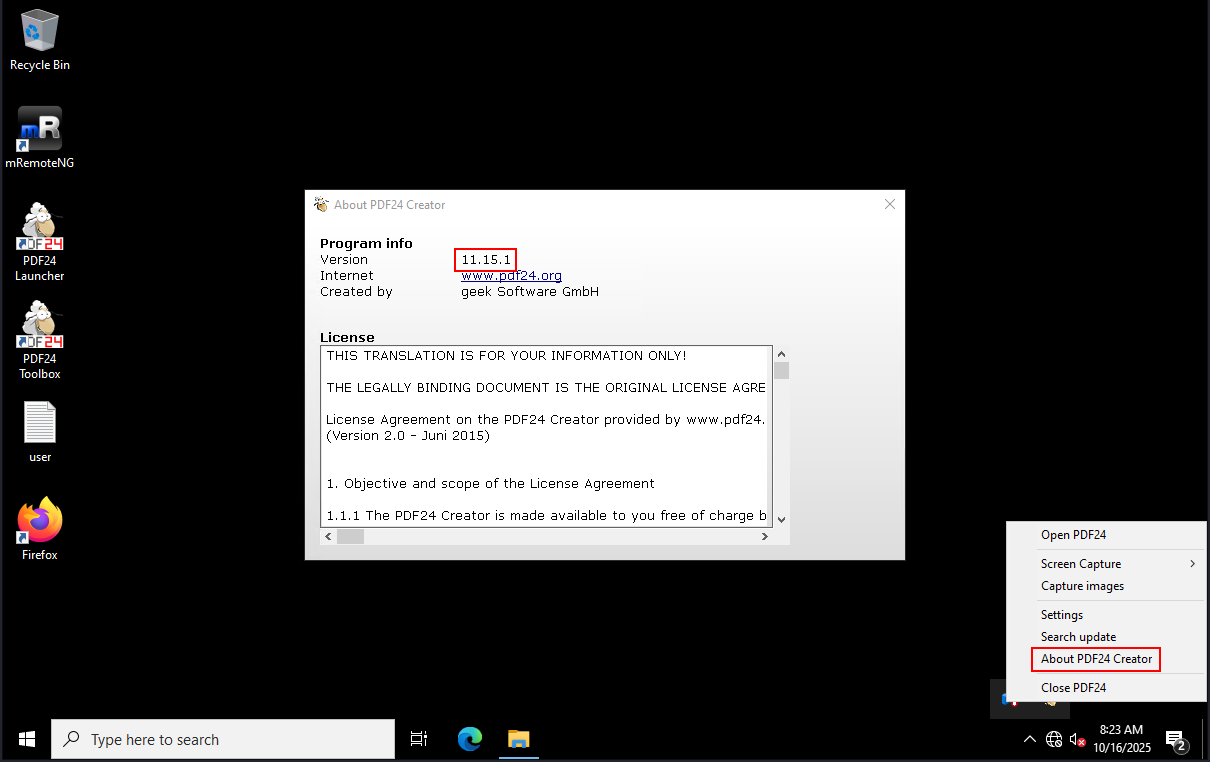Click the sheep icon in About dialog title bar
1210x762 pixels.
pos(321,204)
